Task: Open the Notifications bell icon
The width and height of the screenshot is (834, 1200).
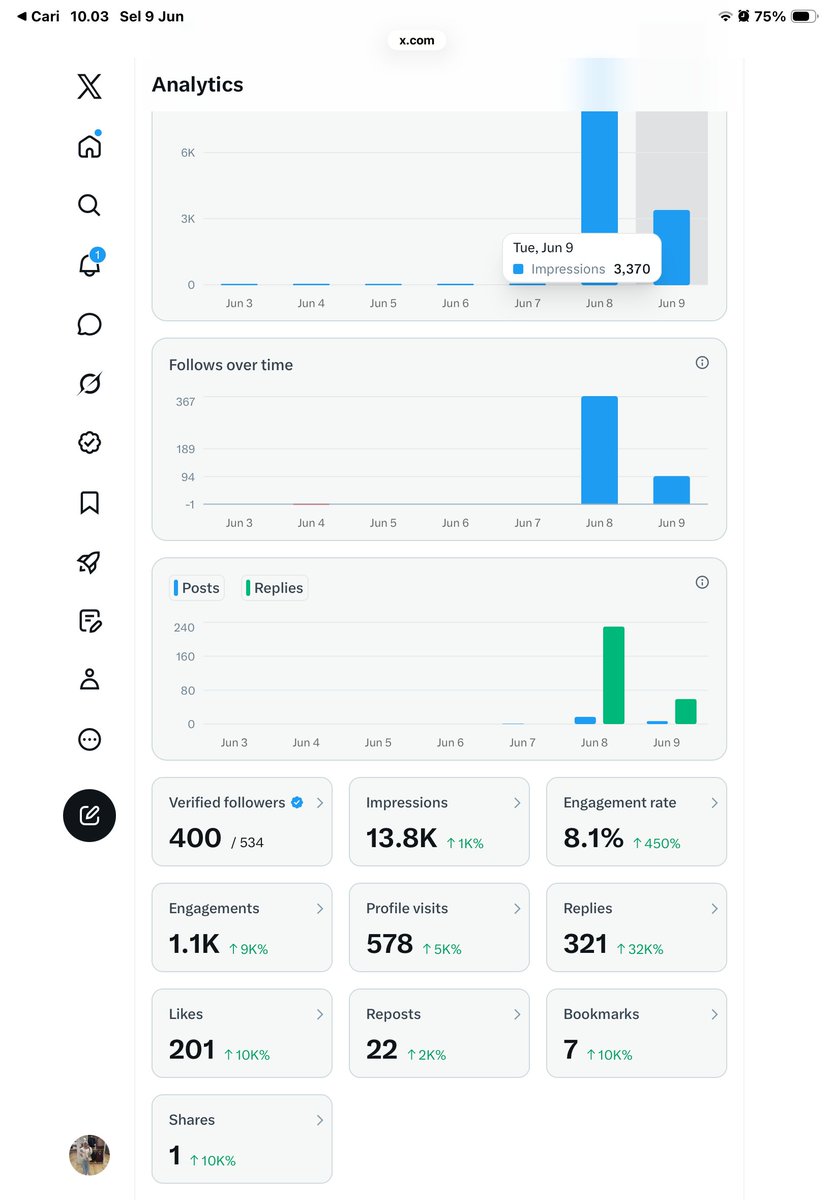Action: [89, 263]
